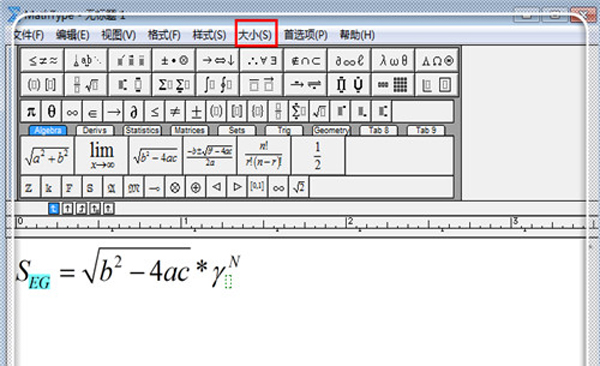Screen dimensions: 600x366
Task: Switch to Tab 8
Action: click(x=378, y=131)
